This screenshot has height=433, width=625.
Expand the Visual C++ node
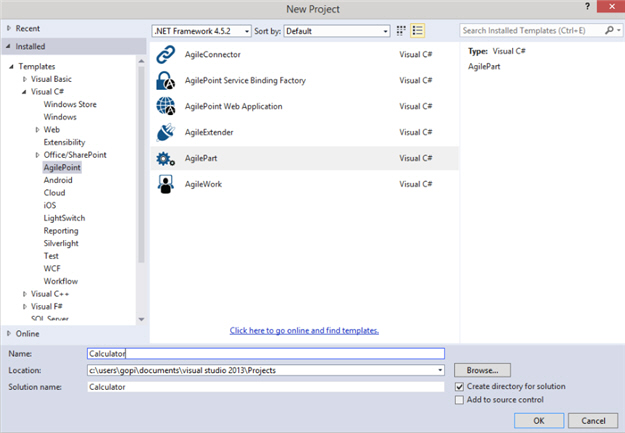(x=25, y=294)
